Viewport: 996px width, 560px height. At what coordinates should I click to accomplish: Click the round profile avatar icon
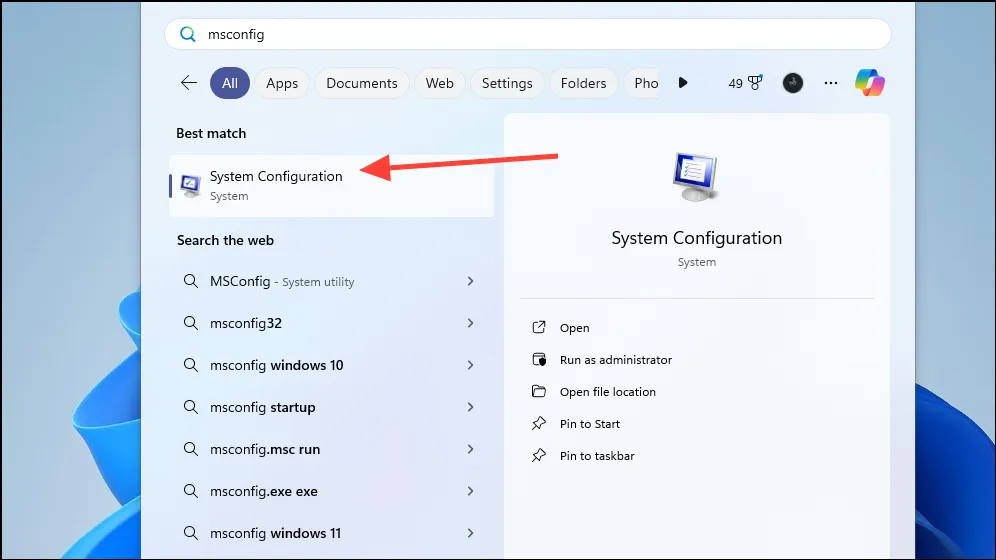click(x=792, y=83)
